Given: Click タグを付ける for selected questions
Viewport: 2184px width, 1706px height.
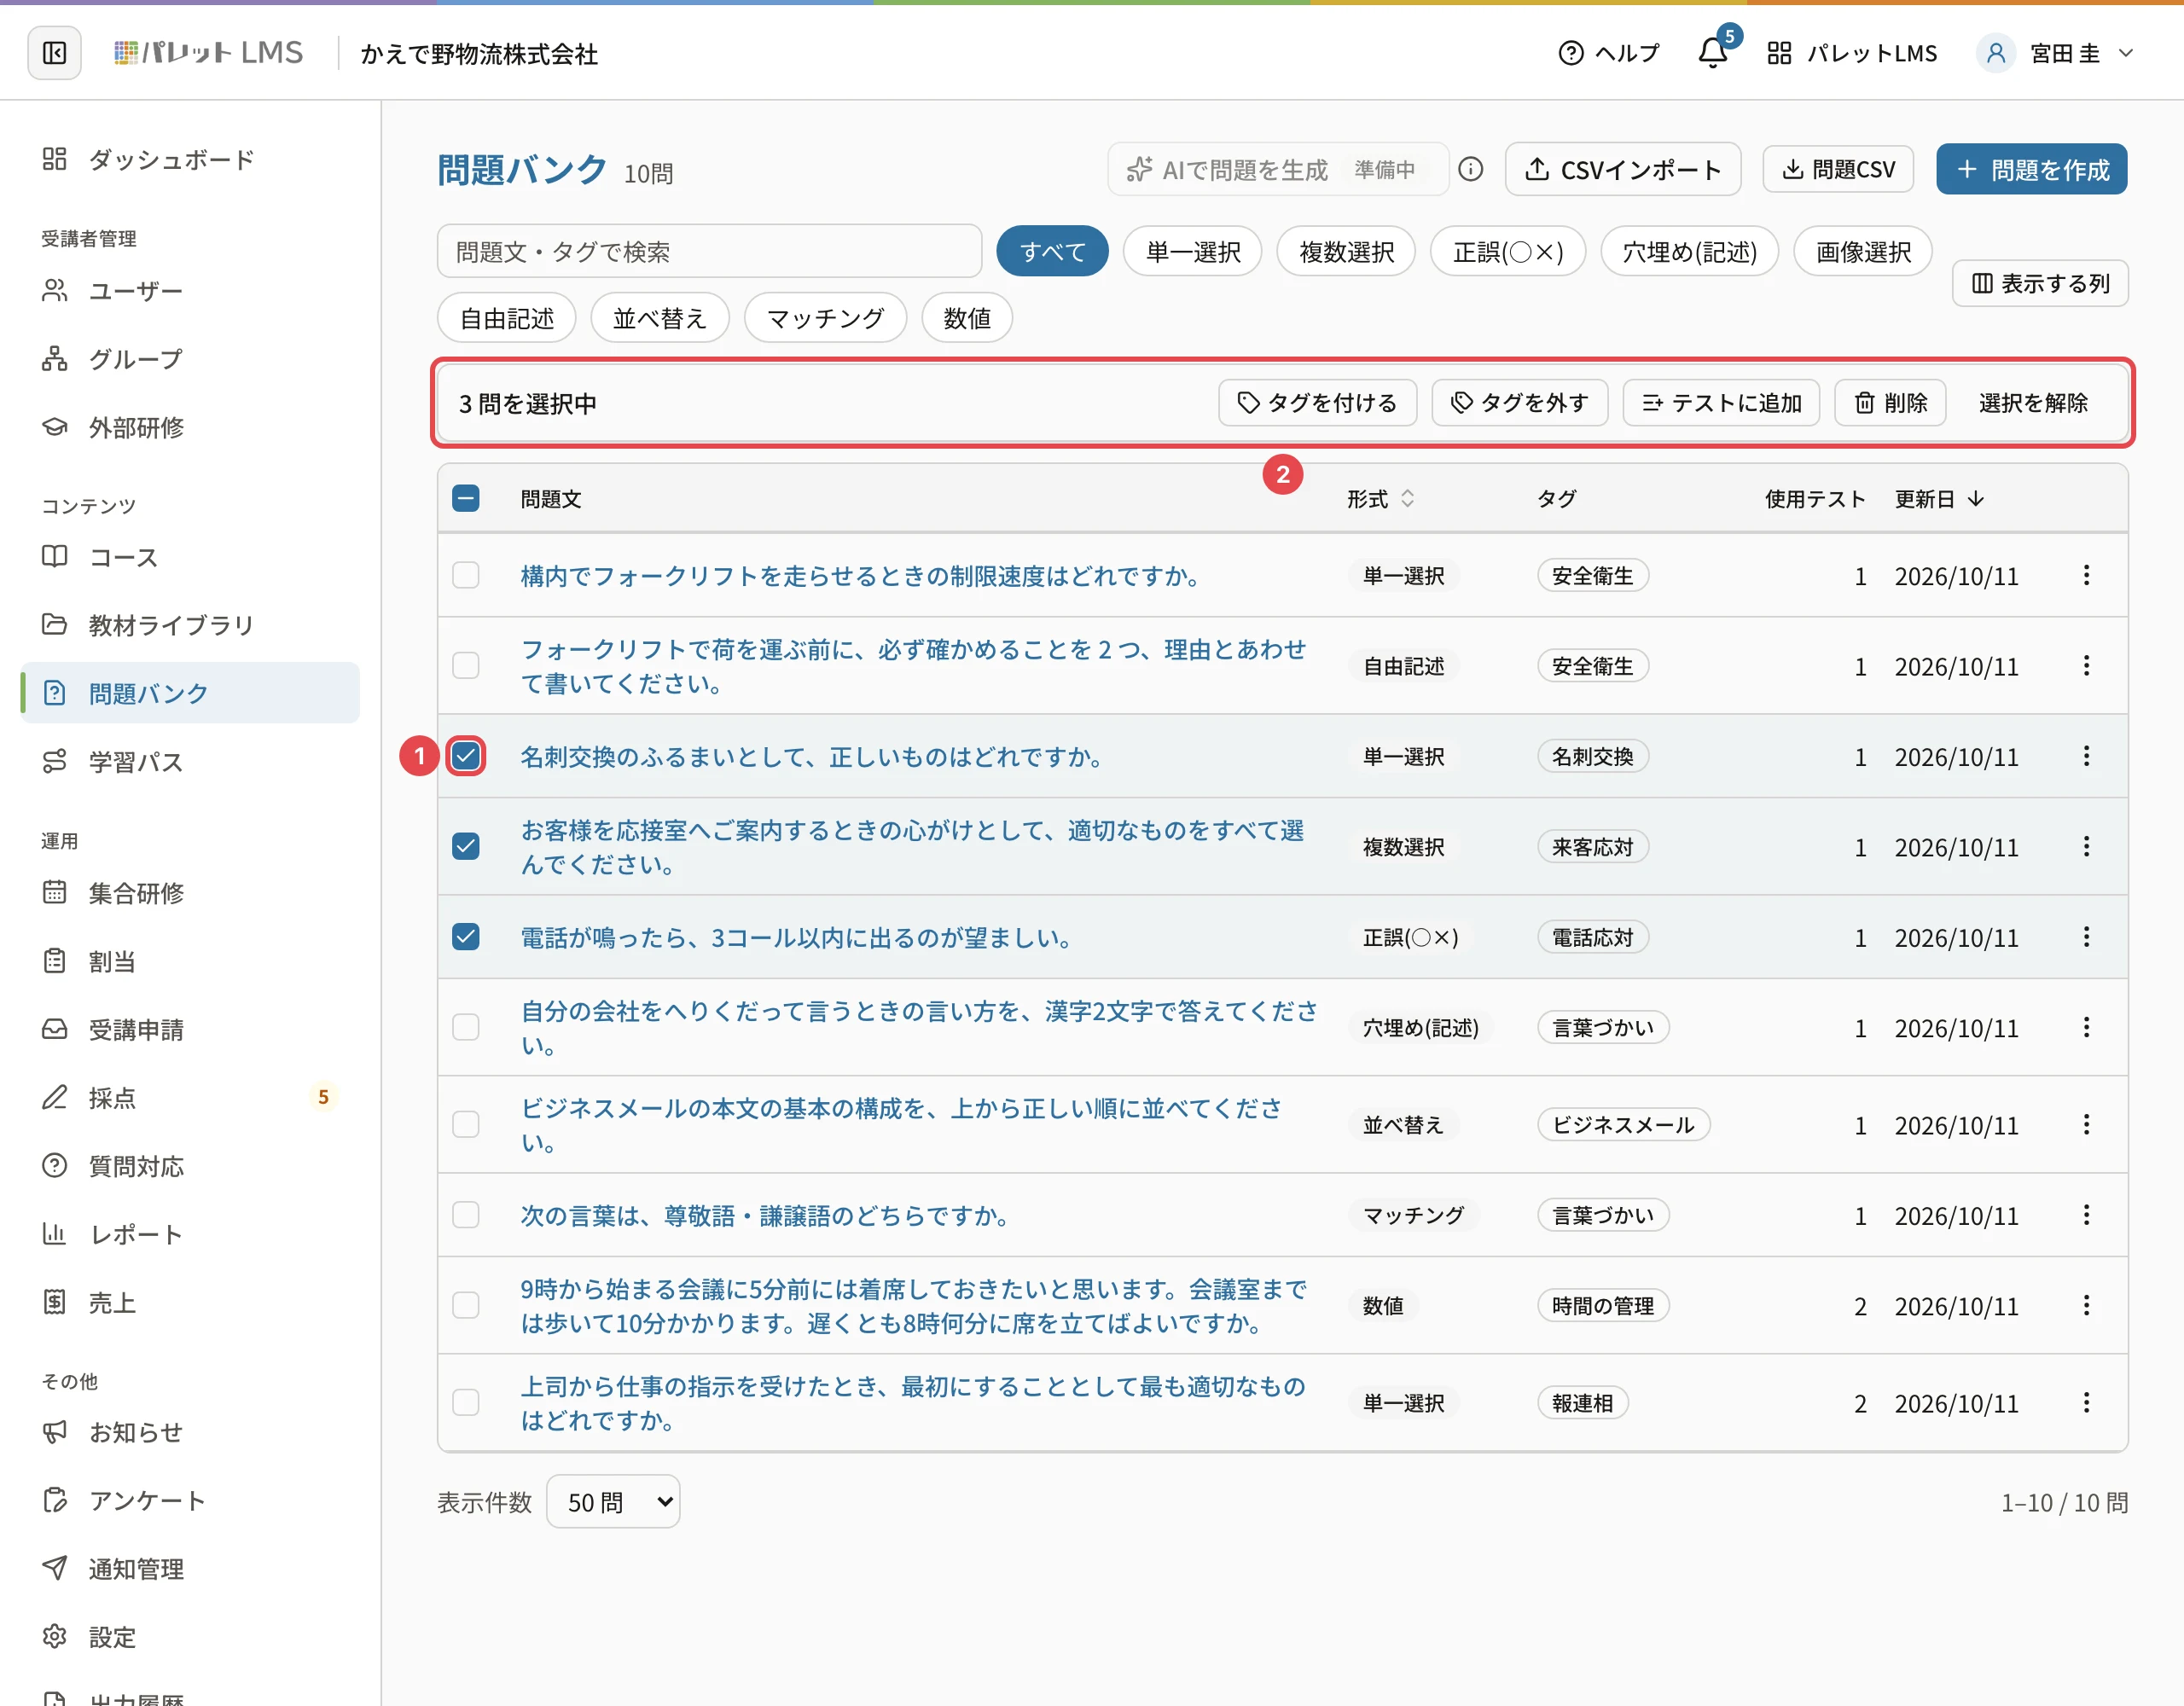Looking at the screenshot, I should 1317,402.
